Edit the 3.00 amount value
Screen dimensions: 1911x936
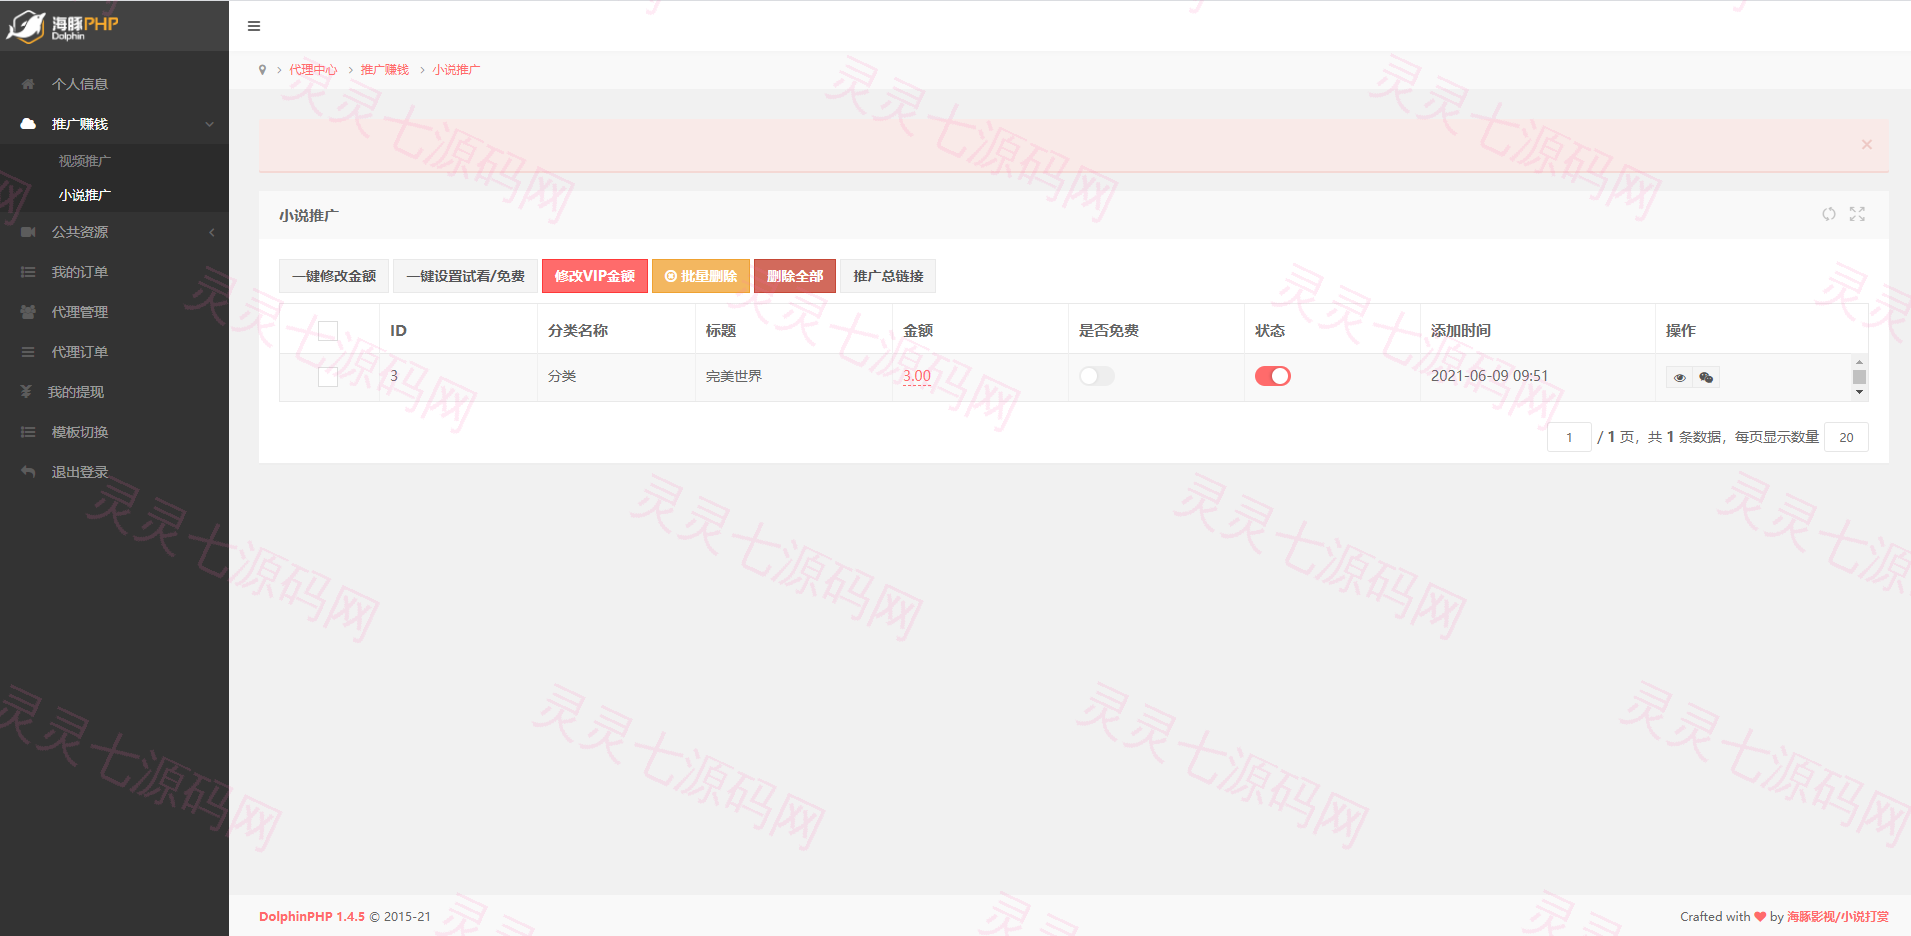(917, 376)
